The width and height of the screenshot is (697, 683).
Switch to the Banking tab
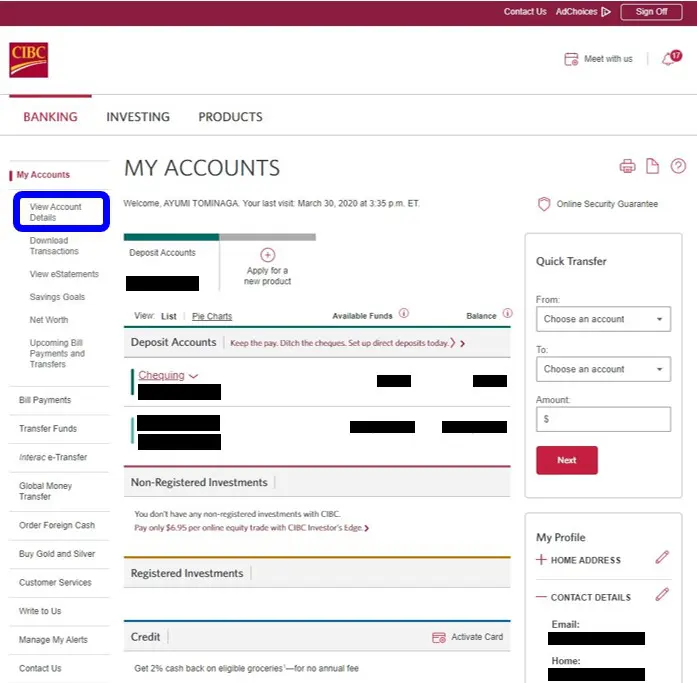coord(50,117)
